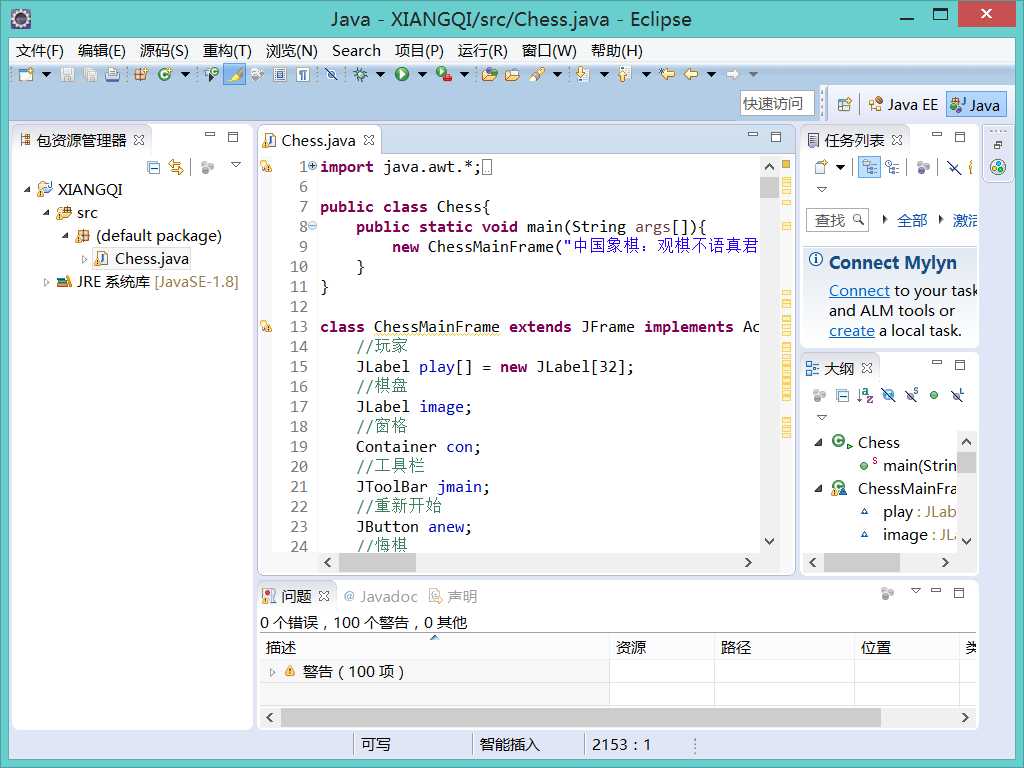1024x768 pixels.
Task: Switch to Java perspective button
Action: tap(976, 105)
